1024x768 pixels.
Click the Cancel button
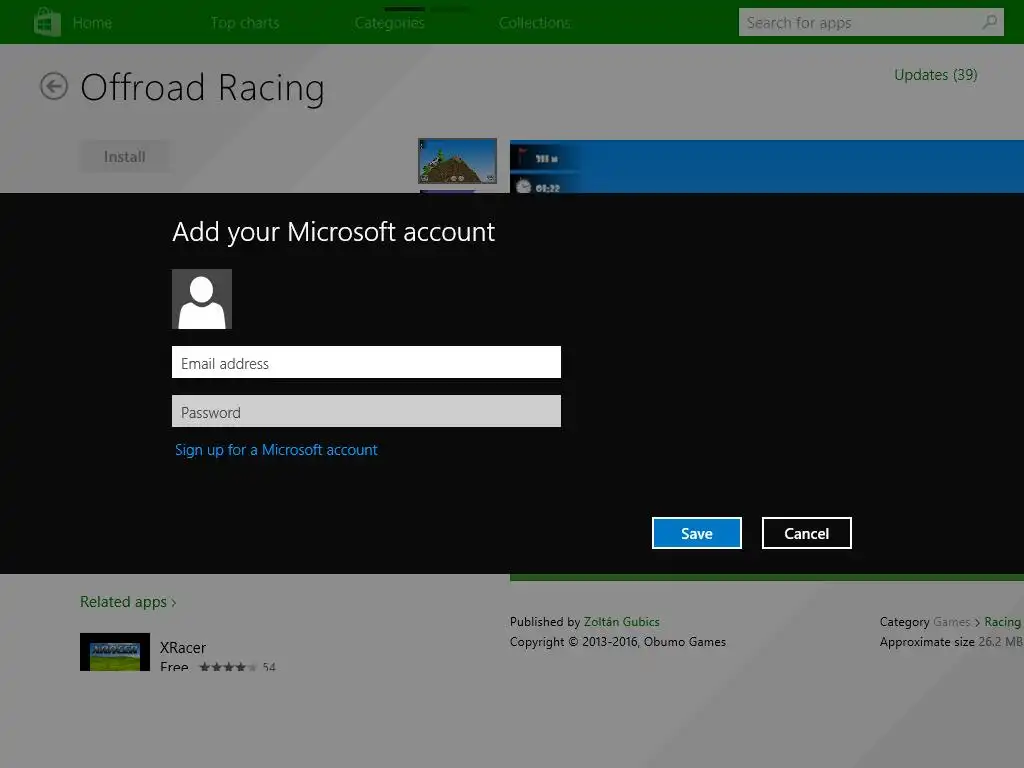point(807,533)
